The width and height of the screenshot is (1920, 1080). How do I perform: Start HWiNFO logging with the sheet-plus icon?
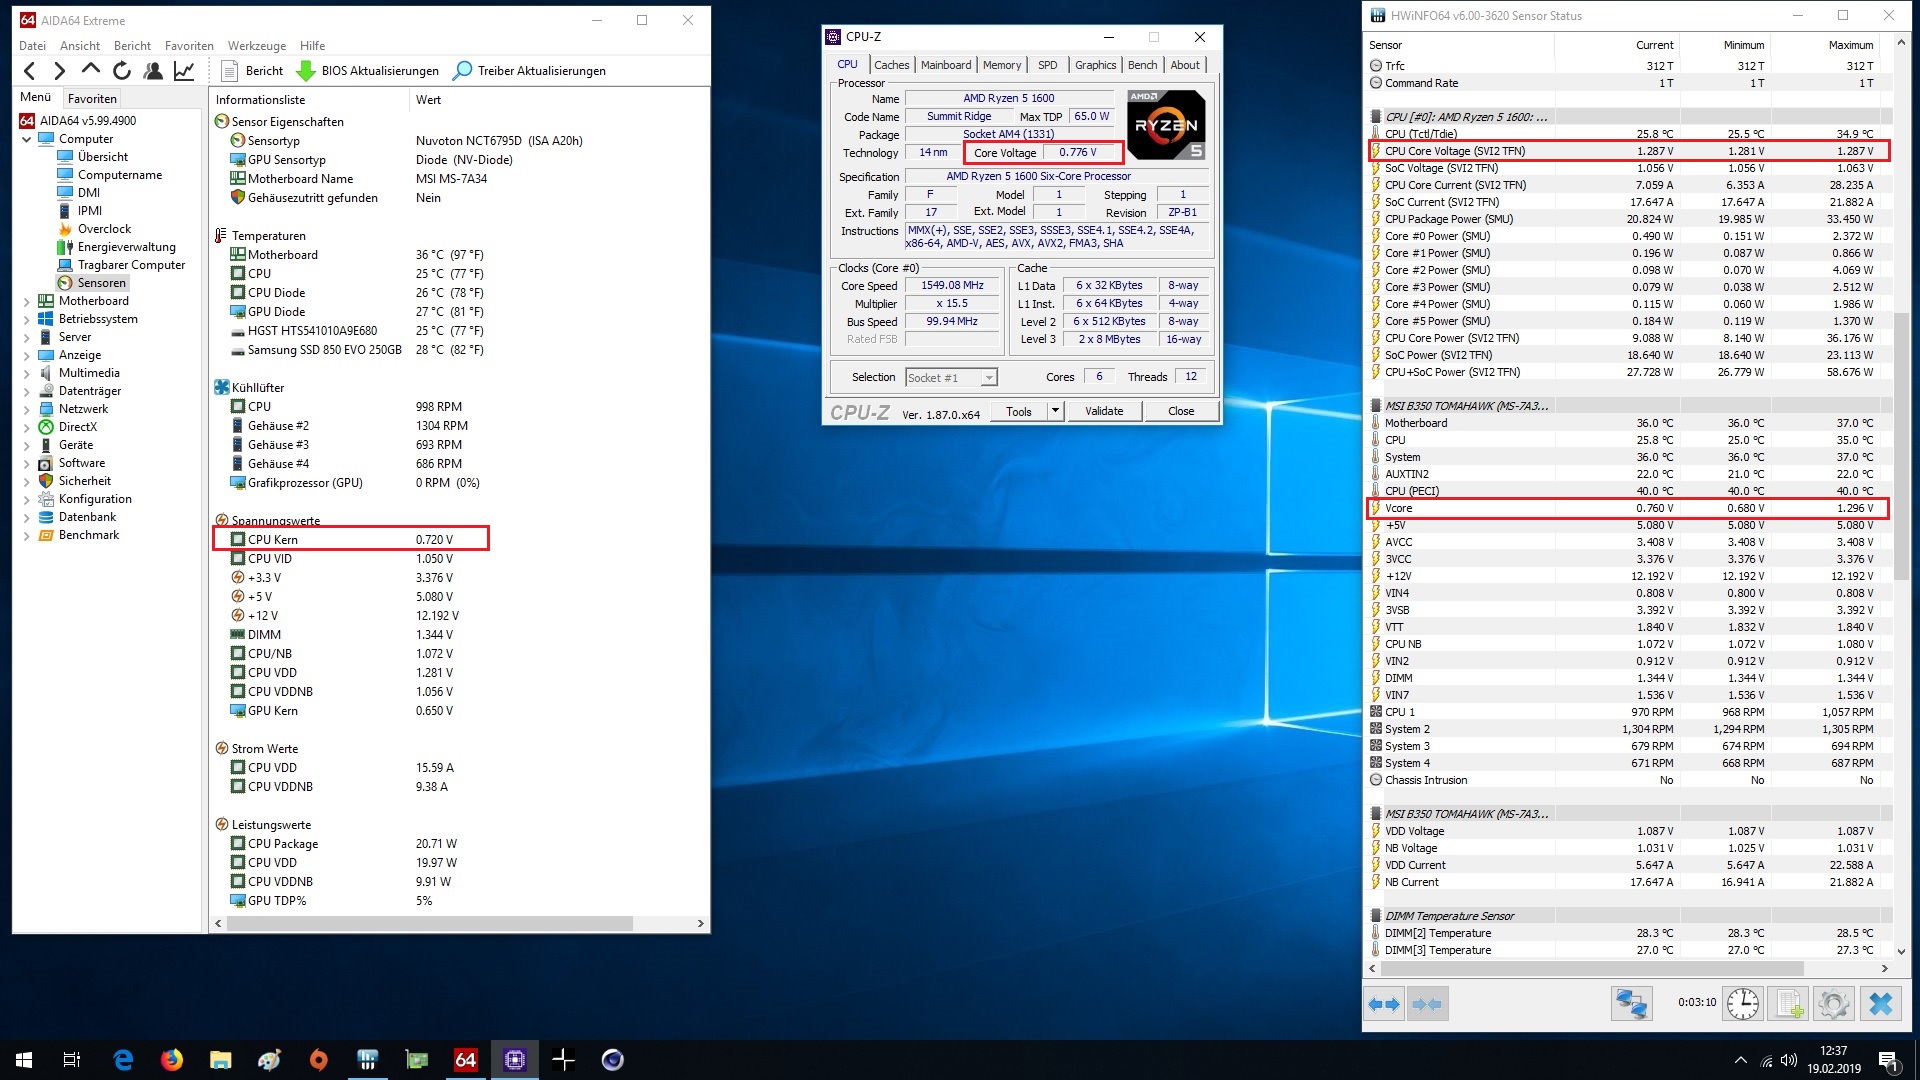click(1789, 1003)
